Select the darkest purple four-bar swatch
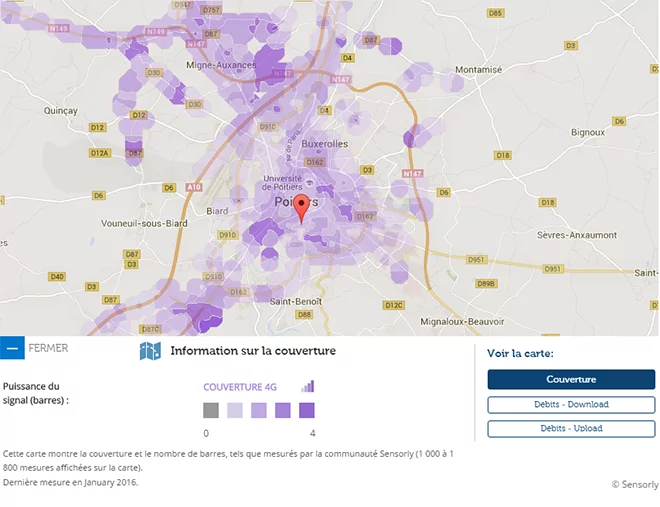The width and height of the screenshot is (660, 507). point(307,410)
